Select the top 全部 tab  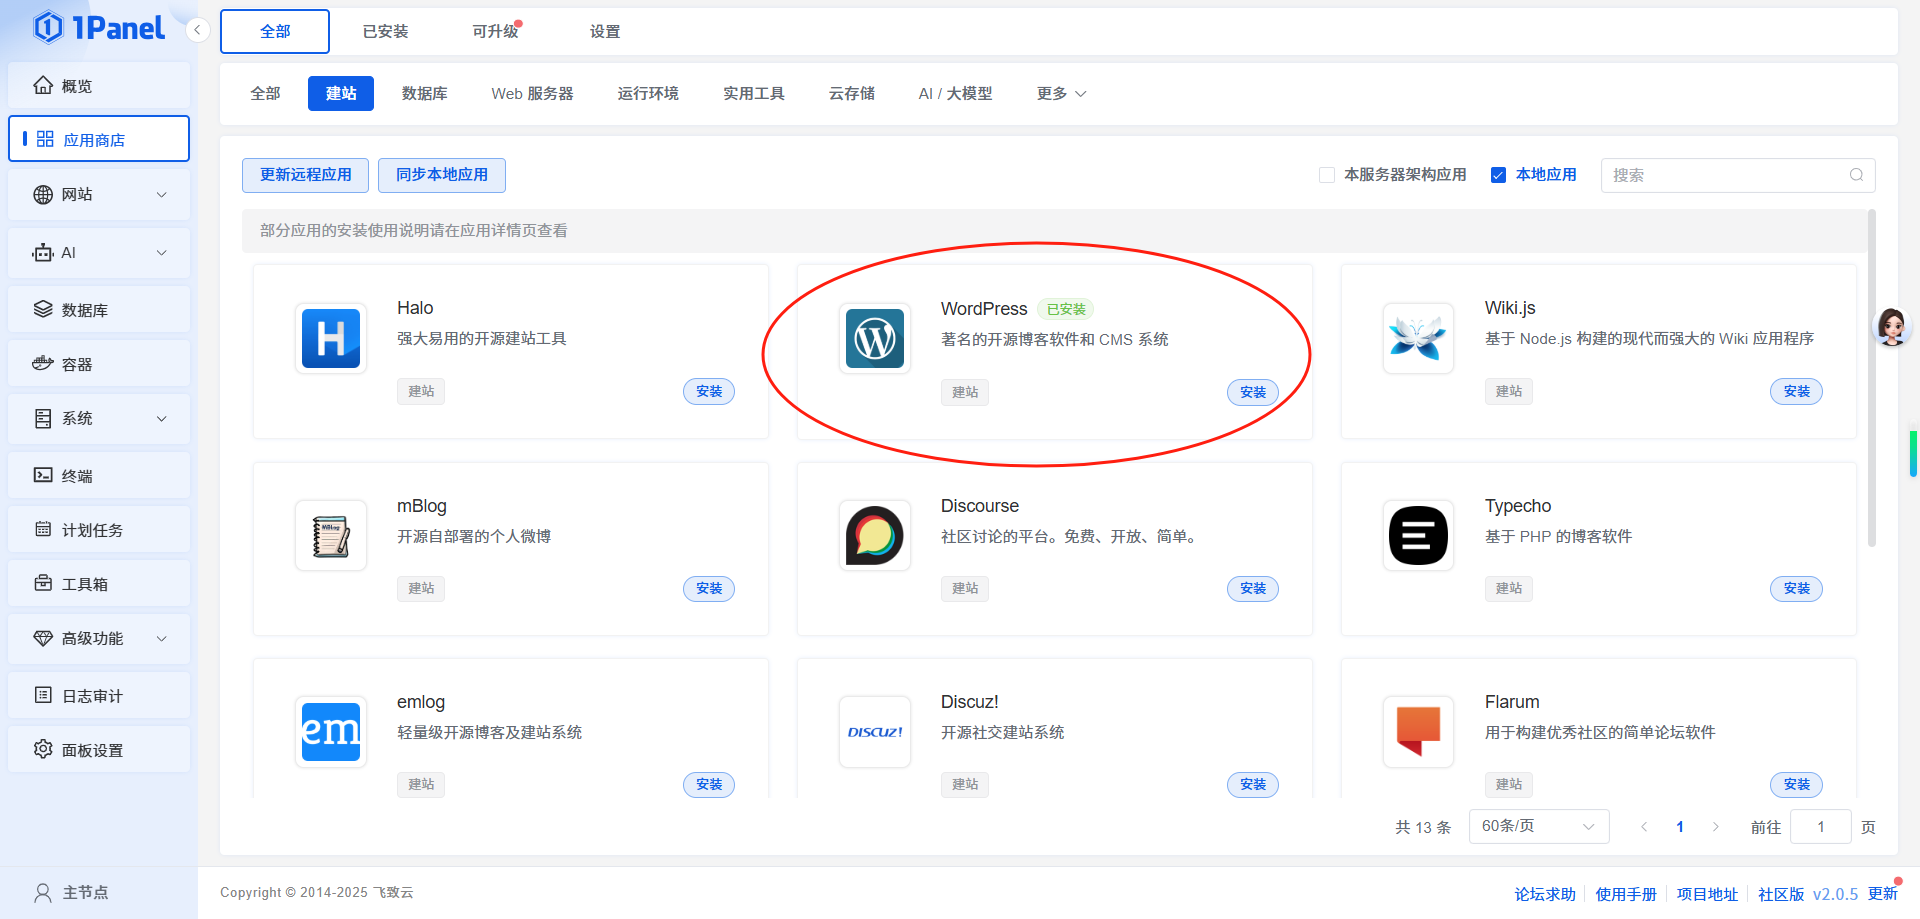point(275,31)
